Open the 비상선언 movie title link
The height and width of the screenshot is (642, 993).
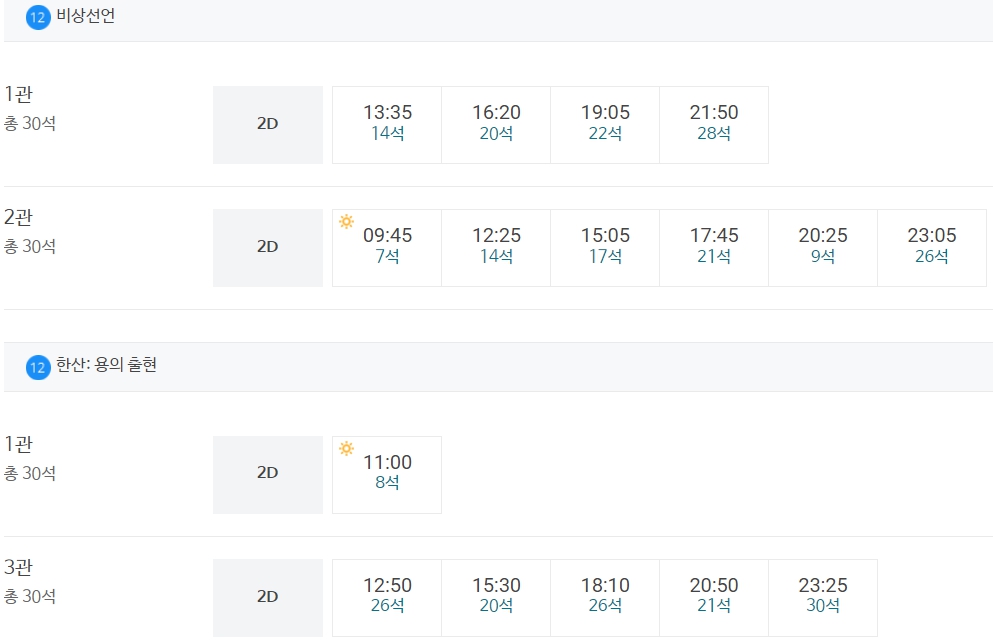click(x=85, y=16)
